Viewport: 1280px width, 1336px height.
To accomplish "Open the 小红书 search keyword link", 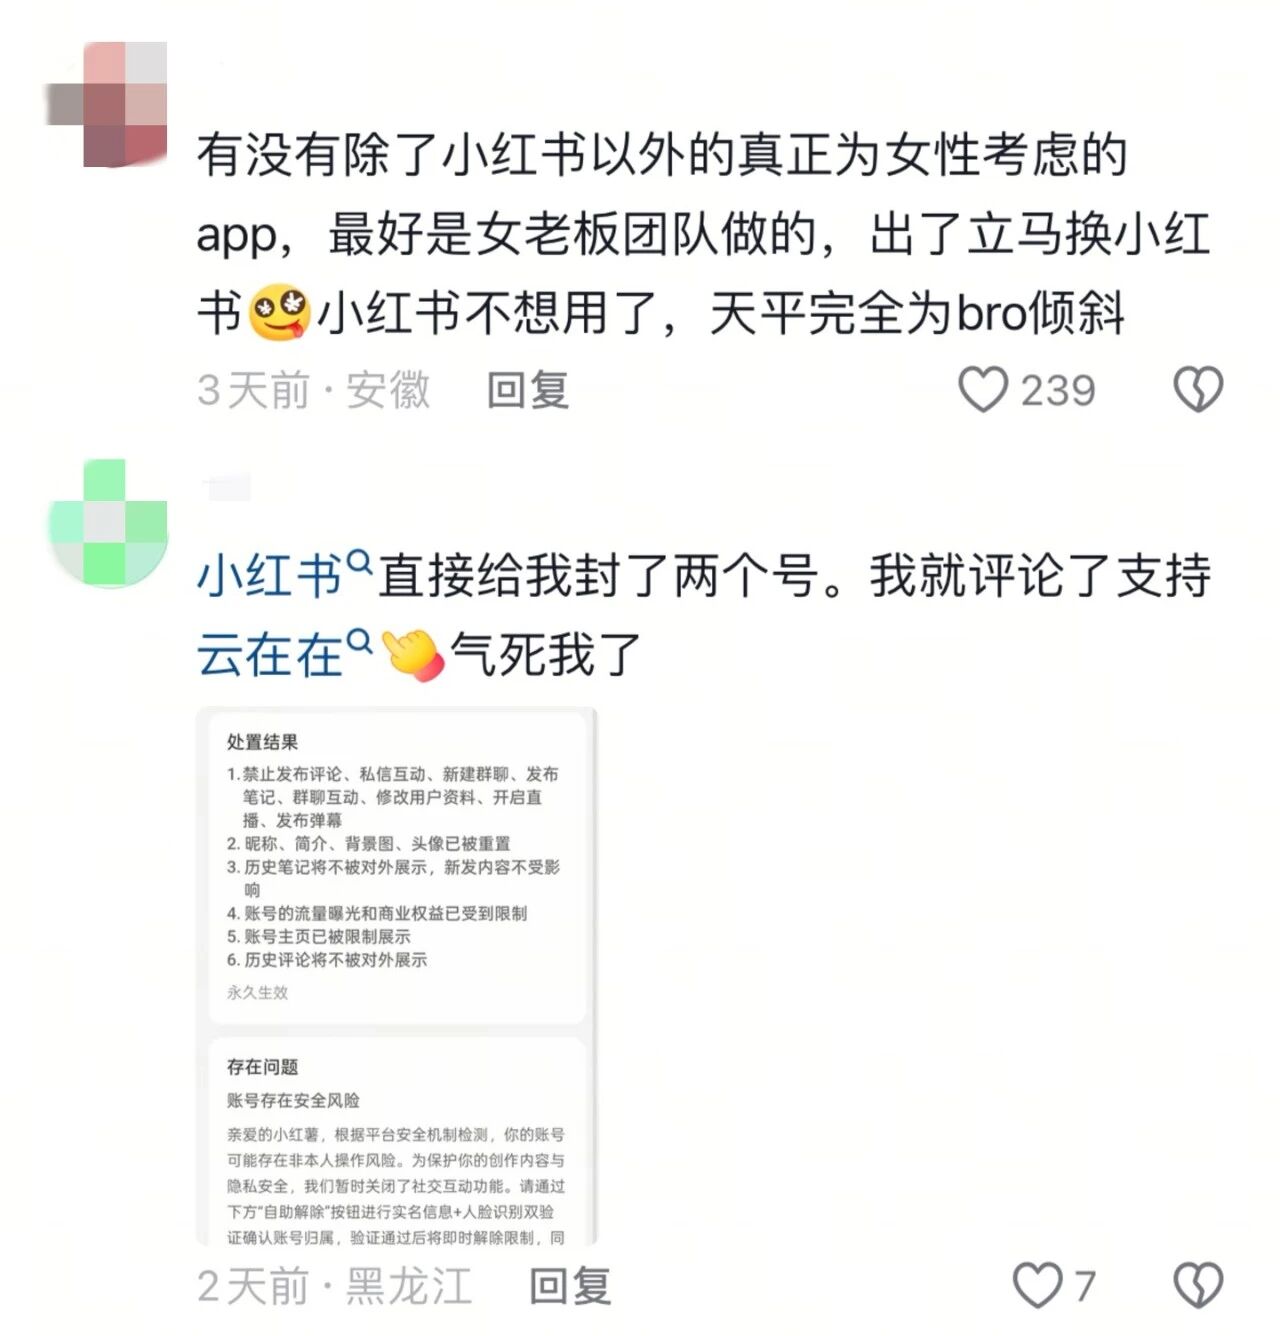I will [x=270, y=577].
